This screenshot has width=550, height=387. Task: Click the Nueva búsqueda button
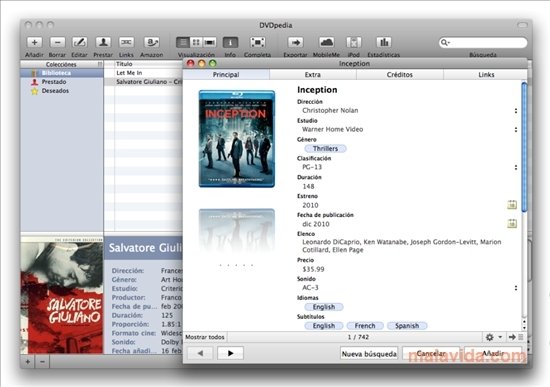(x=369, y=354)
